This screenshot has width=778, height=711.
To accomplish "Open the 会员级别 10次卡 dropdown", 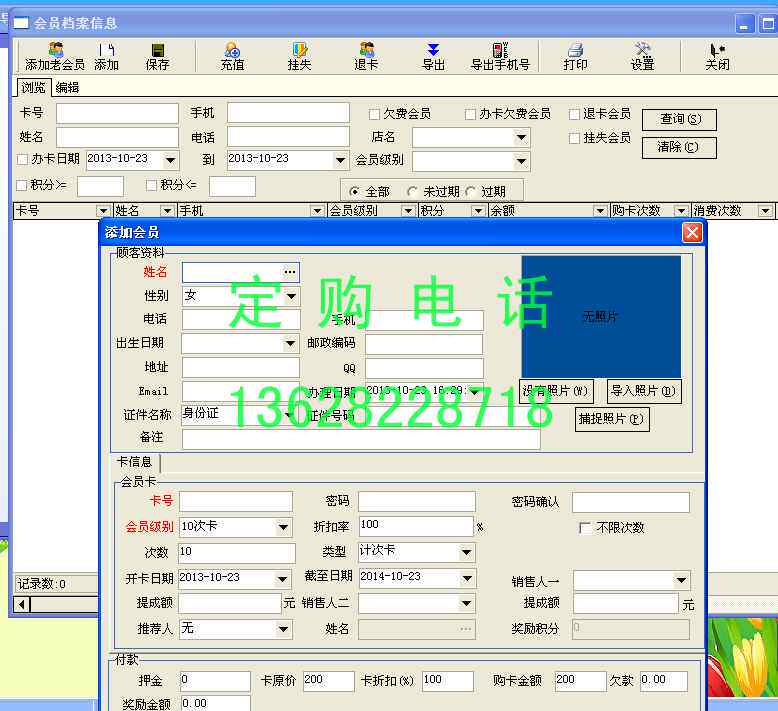I will pos(283,527).
